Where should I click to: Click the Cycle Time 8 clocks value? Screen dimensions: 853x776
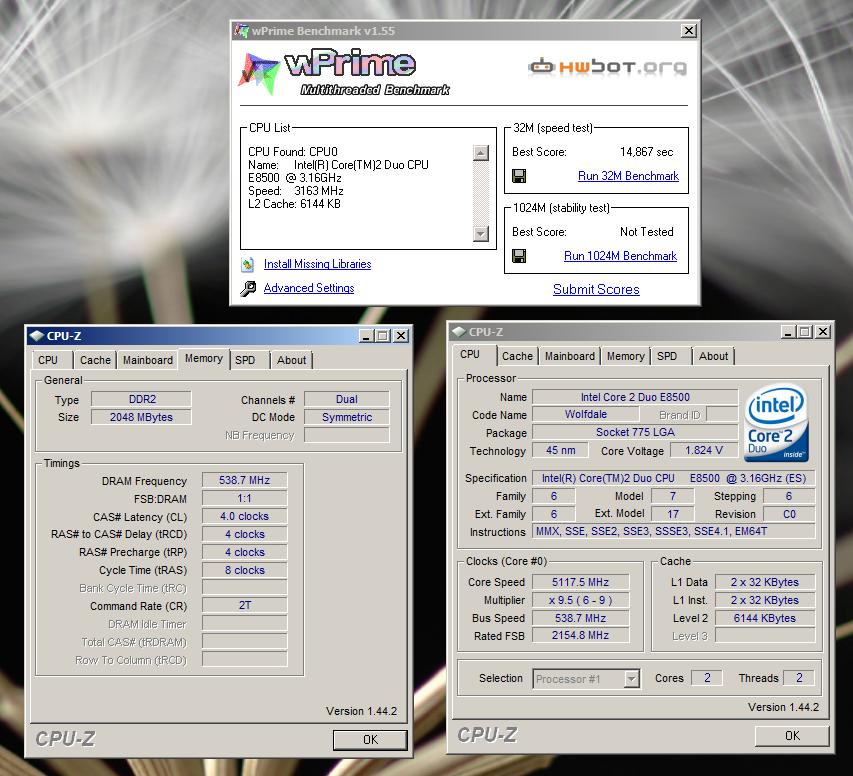pyautogui.click(x=244, y=570)
